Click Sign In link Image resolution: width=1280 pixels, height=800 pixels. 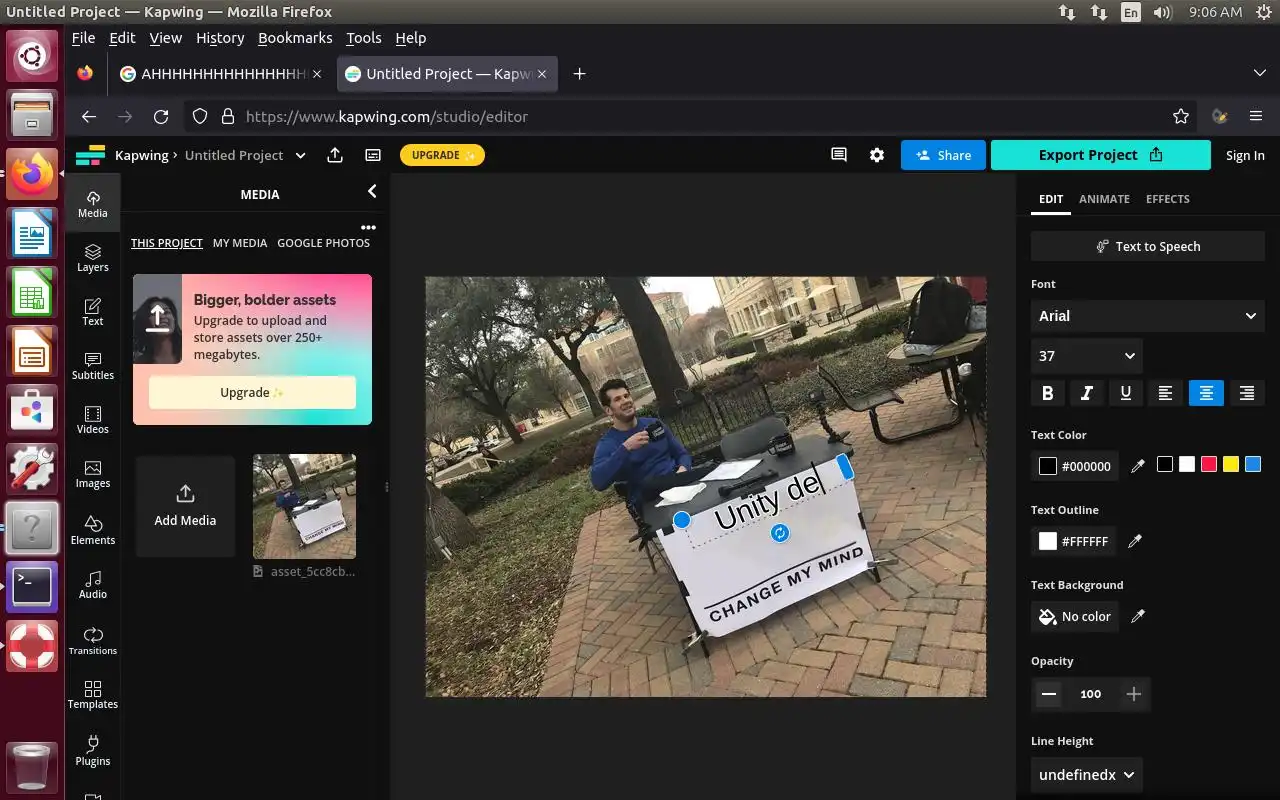tap(1245, 155)
